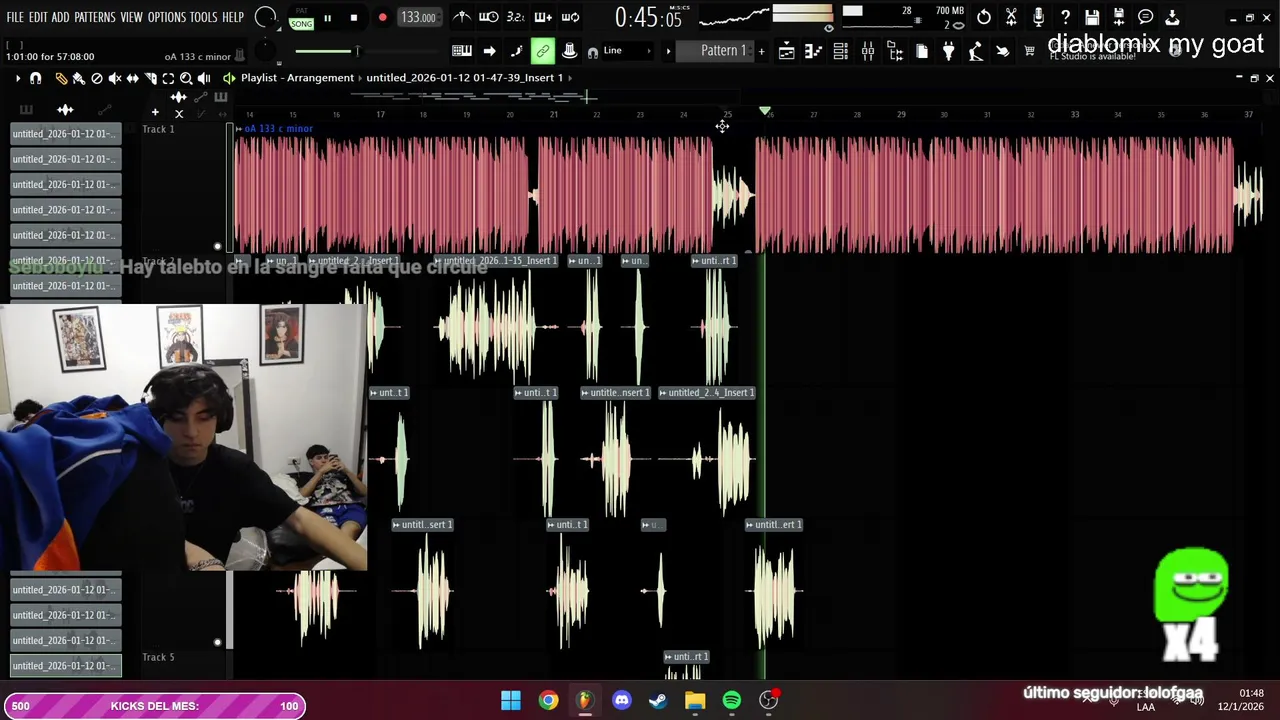Click the multilink to controllers knob icon
Image resolution: width=1280 pixels, height=720 pixels.
[570, 51]
